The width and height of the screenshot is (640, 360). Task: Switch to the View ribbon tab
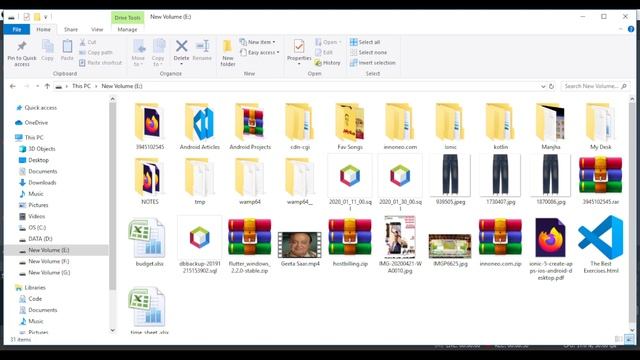[x=97, y=29]
